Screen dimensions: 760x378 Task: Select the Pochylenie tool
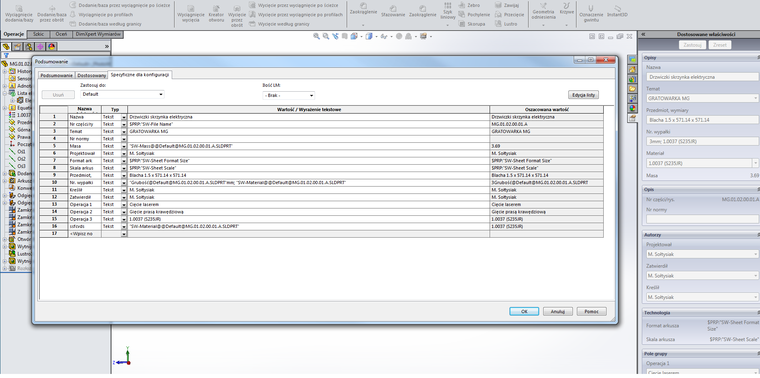coord(474,15)
